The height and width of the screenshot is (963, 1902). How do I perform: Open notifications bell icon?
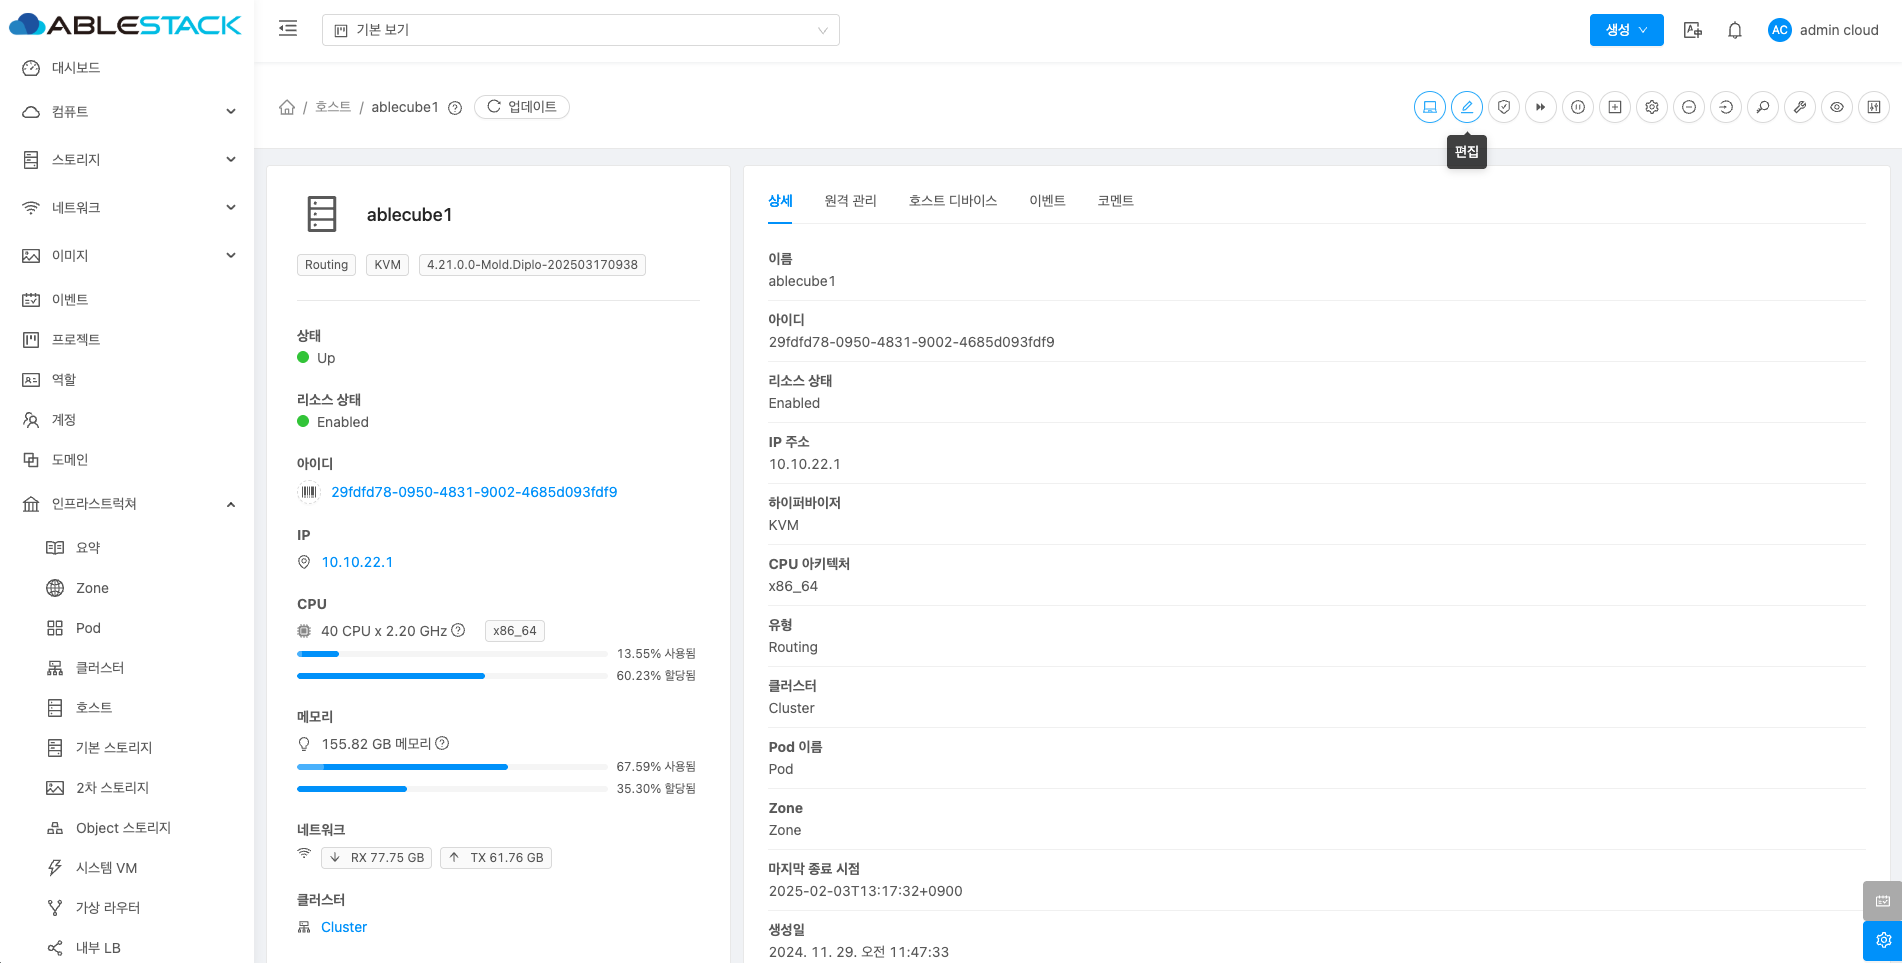(1734, 30)
